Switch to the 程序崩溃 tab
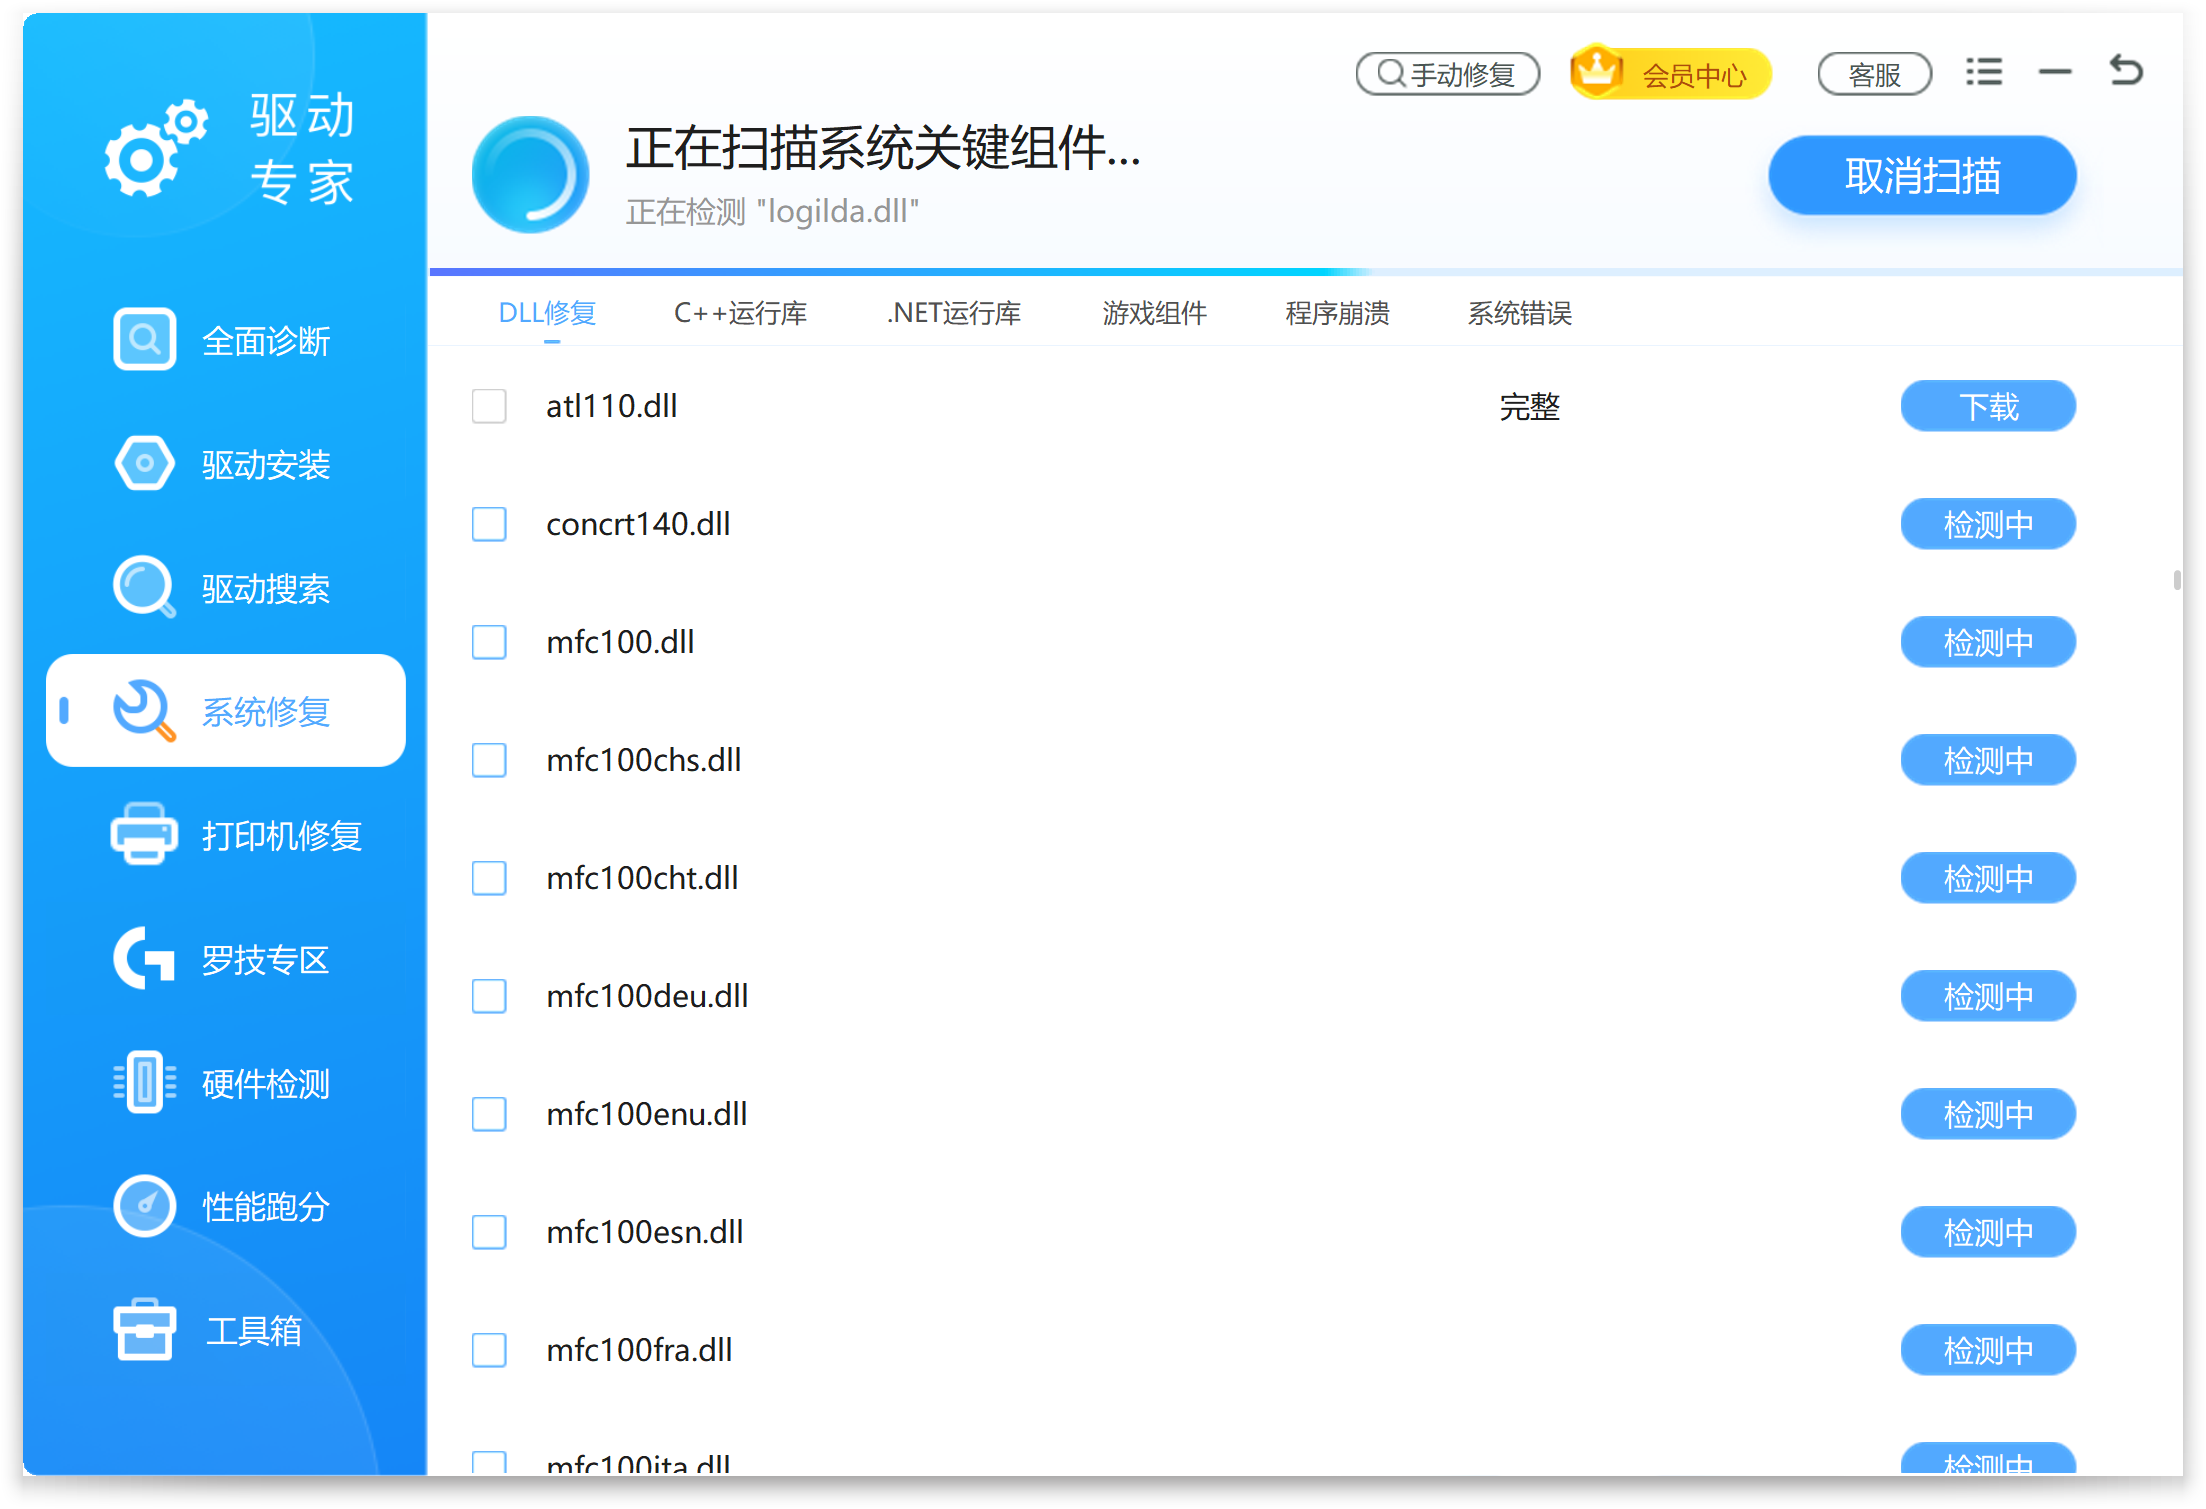Screen dimensions: 2206x1509 [1338, 313]
